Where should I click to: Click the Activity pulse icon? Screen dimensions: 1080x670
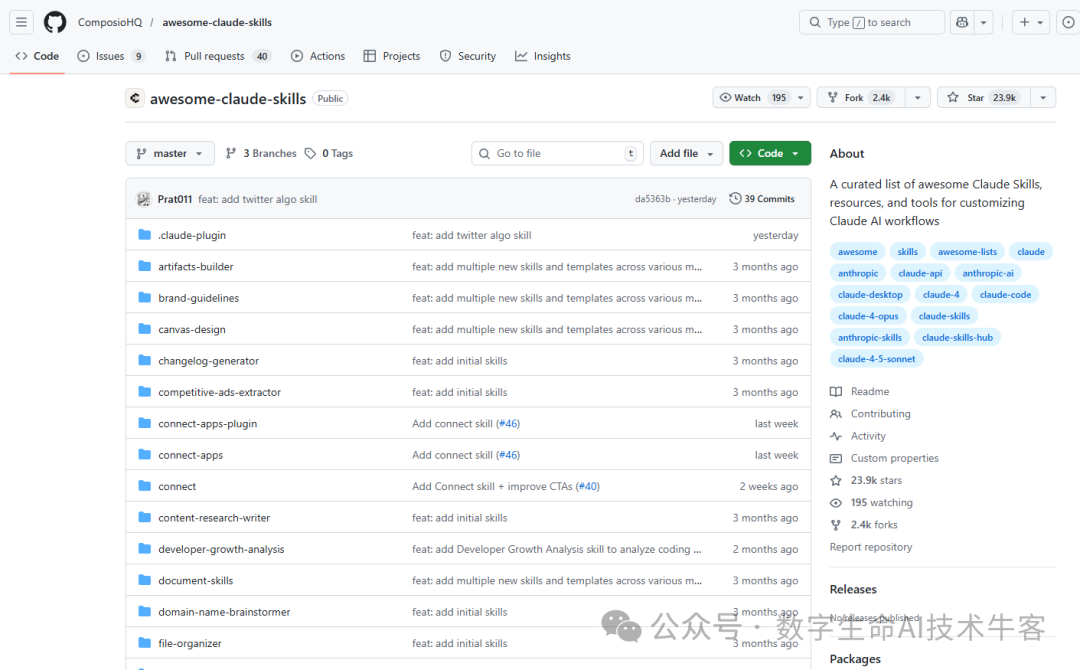pyautogui.click(x=835, y=436)
